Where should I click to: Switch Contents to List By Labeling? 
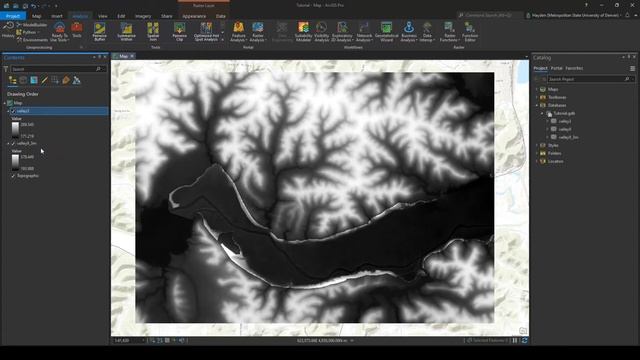(x=66, y=80)
